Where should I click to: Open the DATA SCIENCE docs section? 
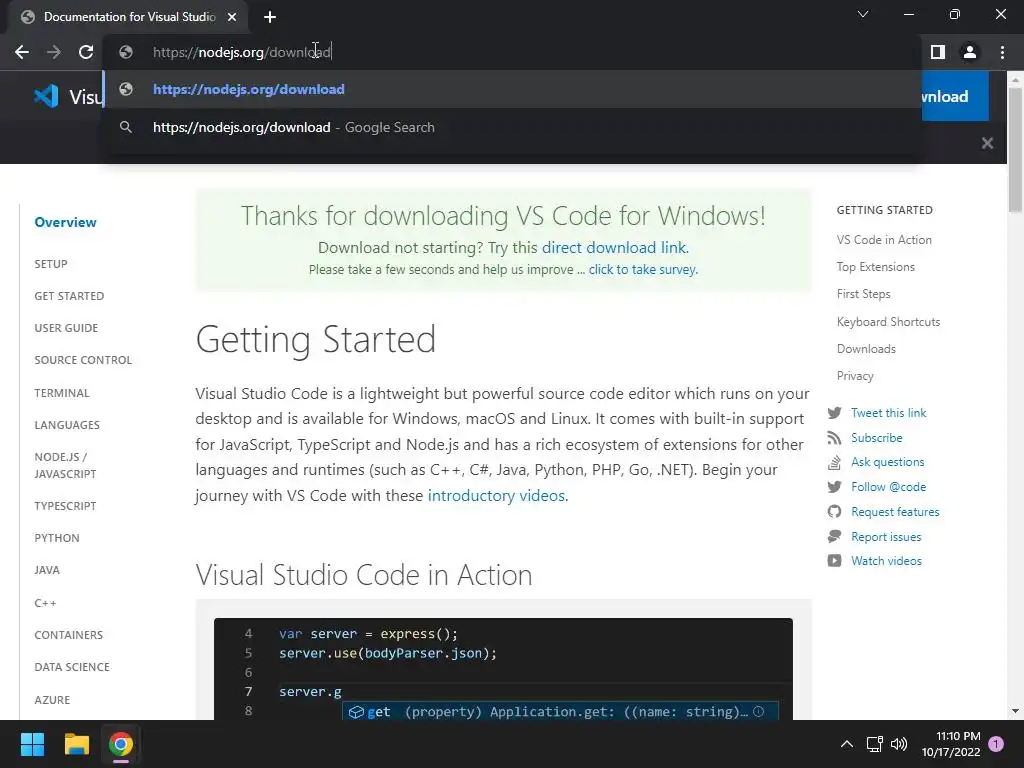point(72,667)
